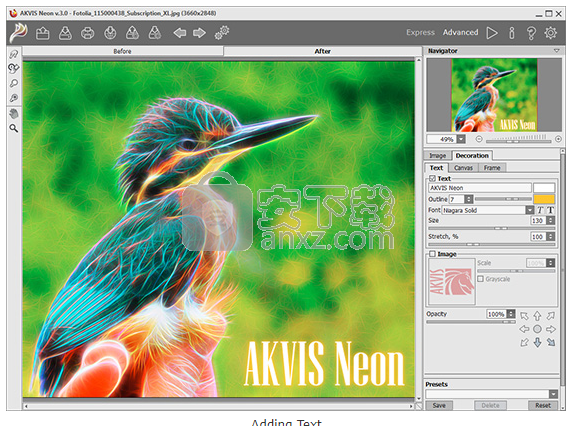Click navigator zoom in plus button

pos(558,139)
